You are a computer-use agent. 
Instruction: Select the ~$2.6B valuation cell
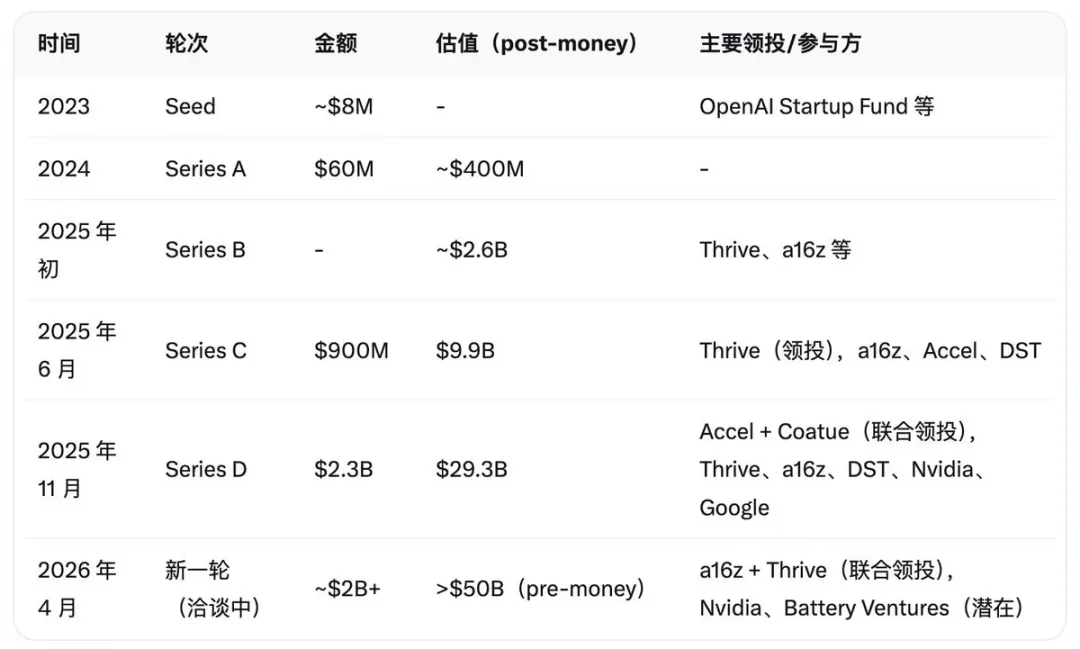click(471, 249)
